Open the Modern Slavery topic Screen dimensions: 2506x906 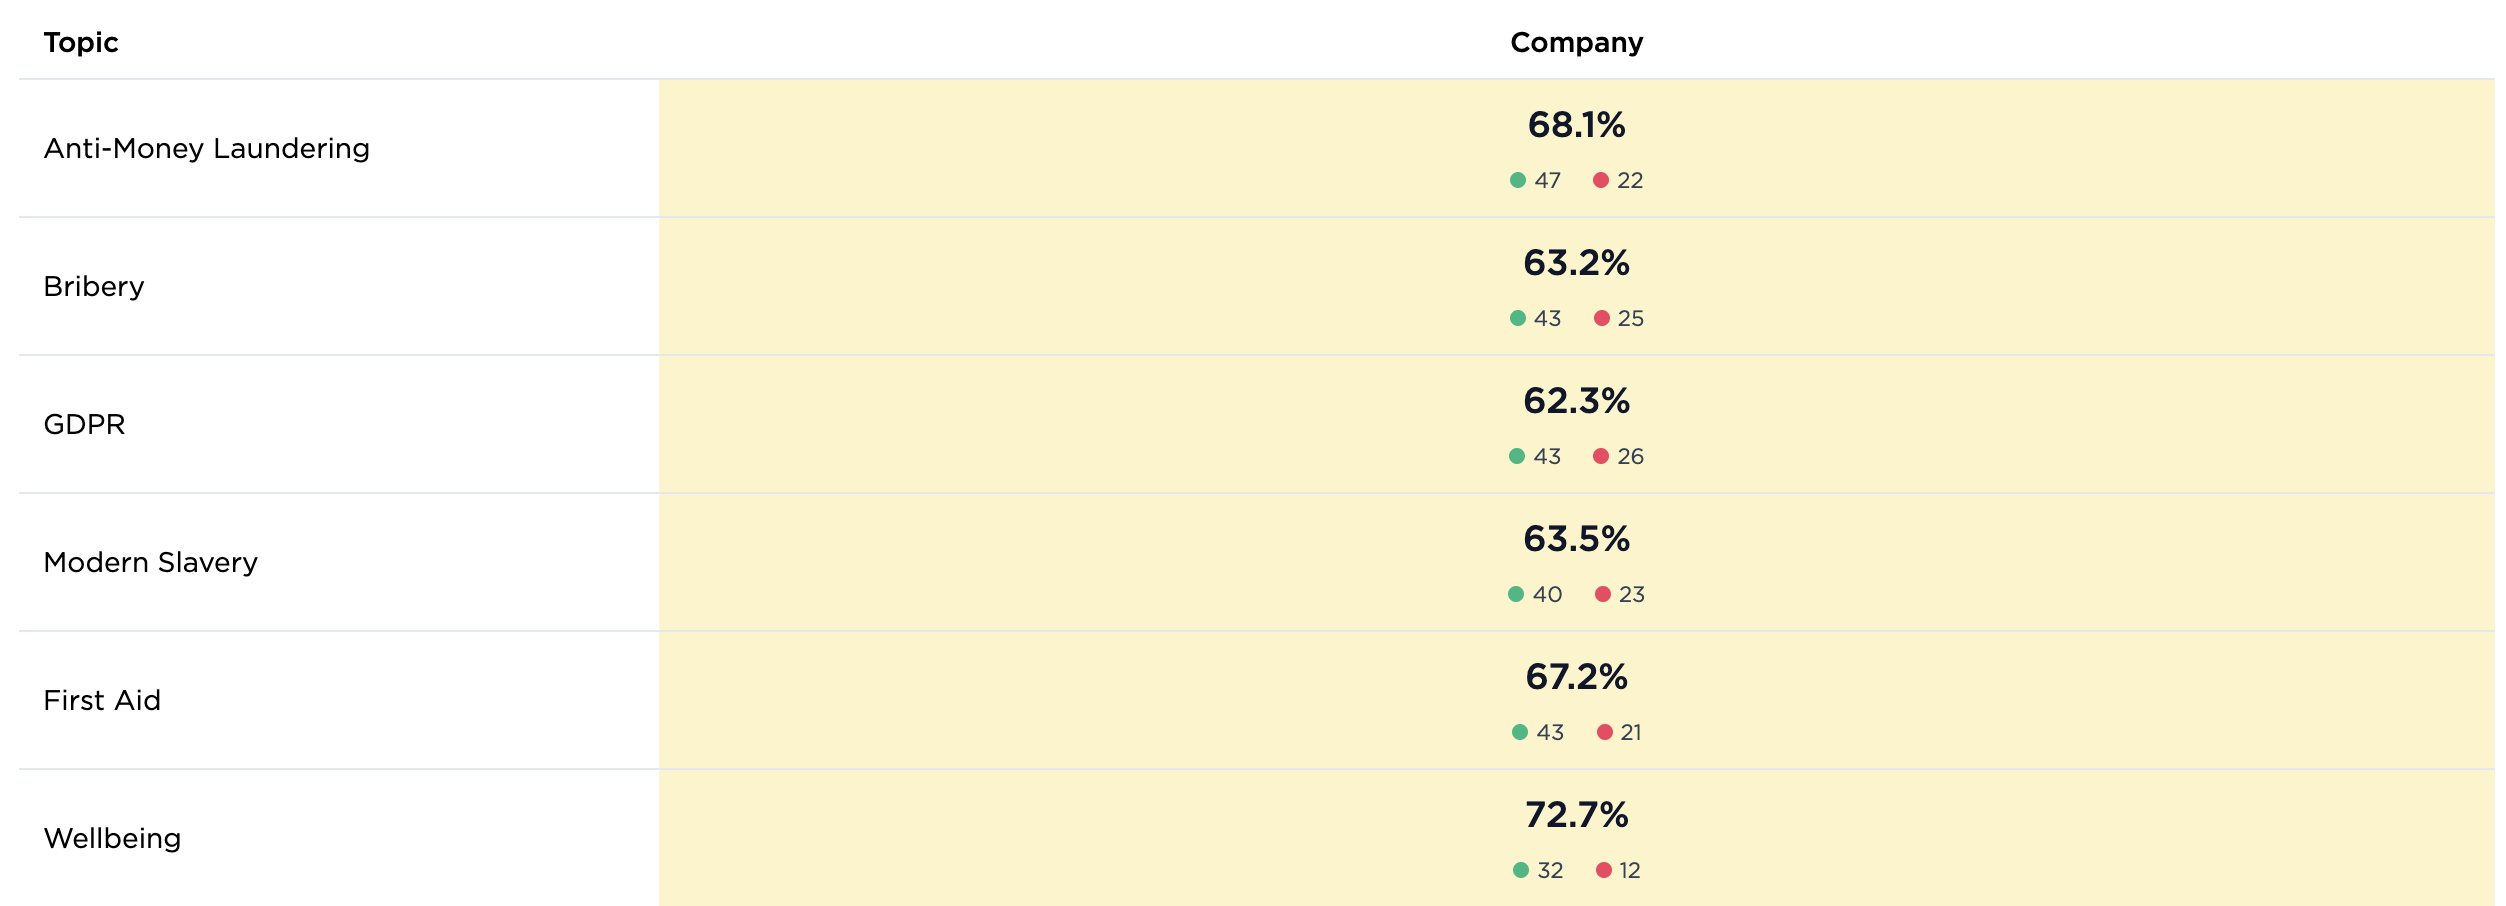150,562
